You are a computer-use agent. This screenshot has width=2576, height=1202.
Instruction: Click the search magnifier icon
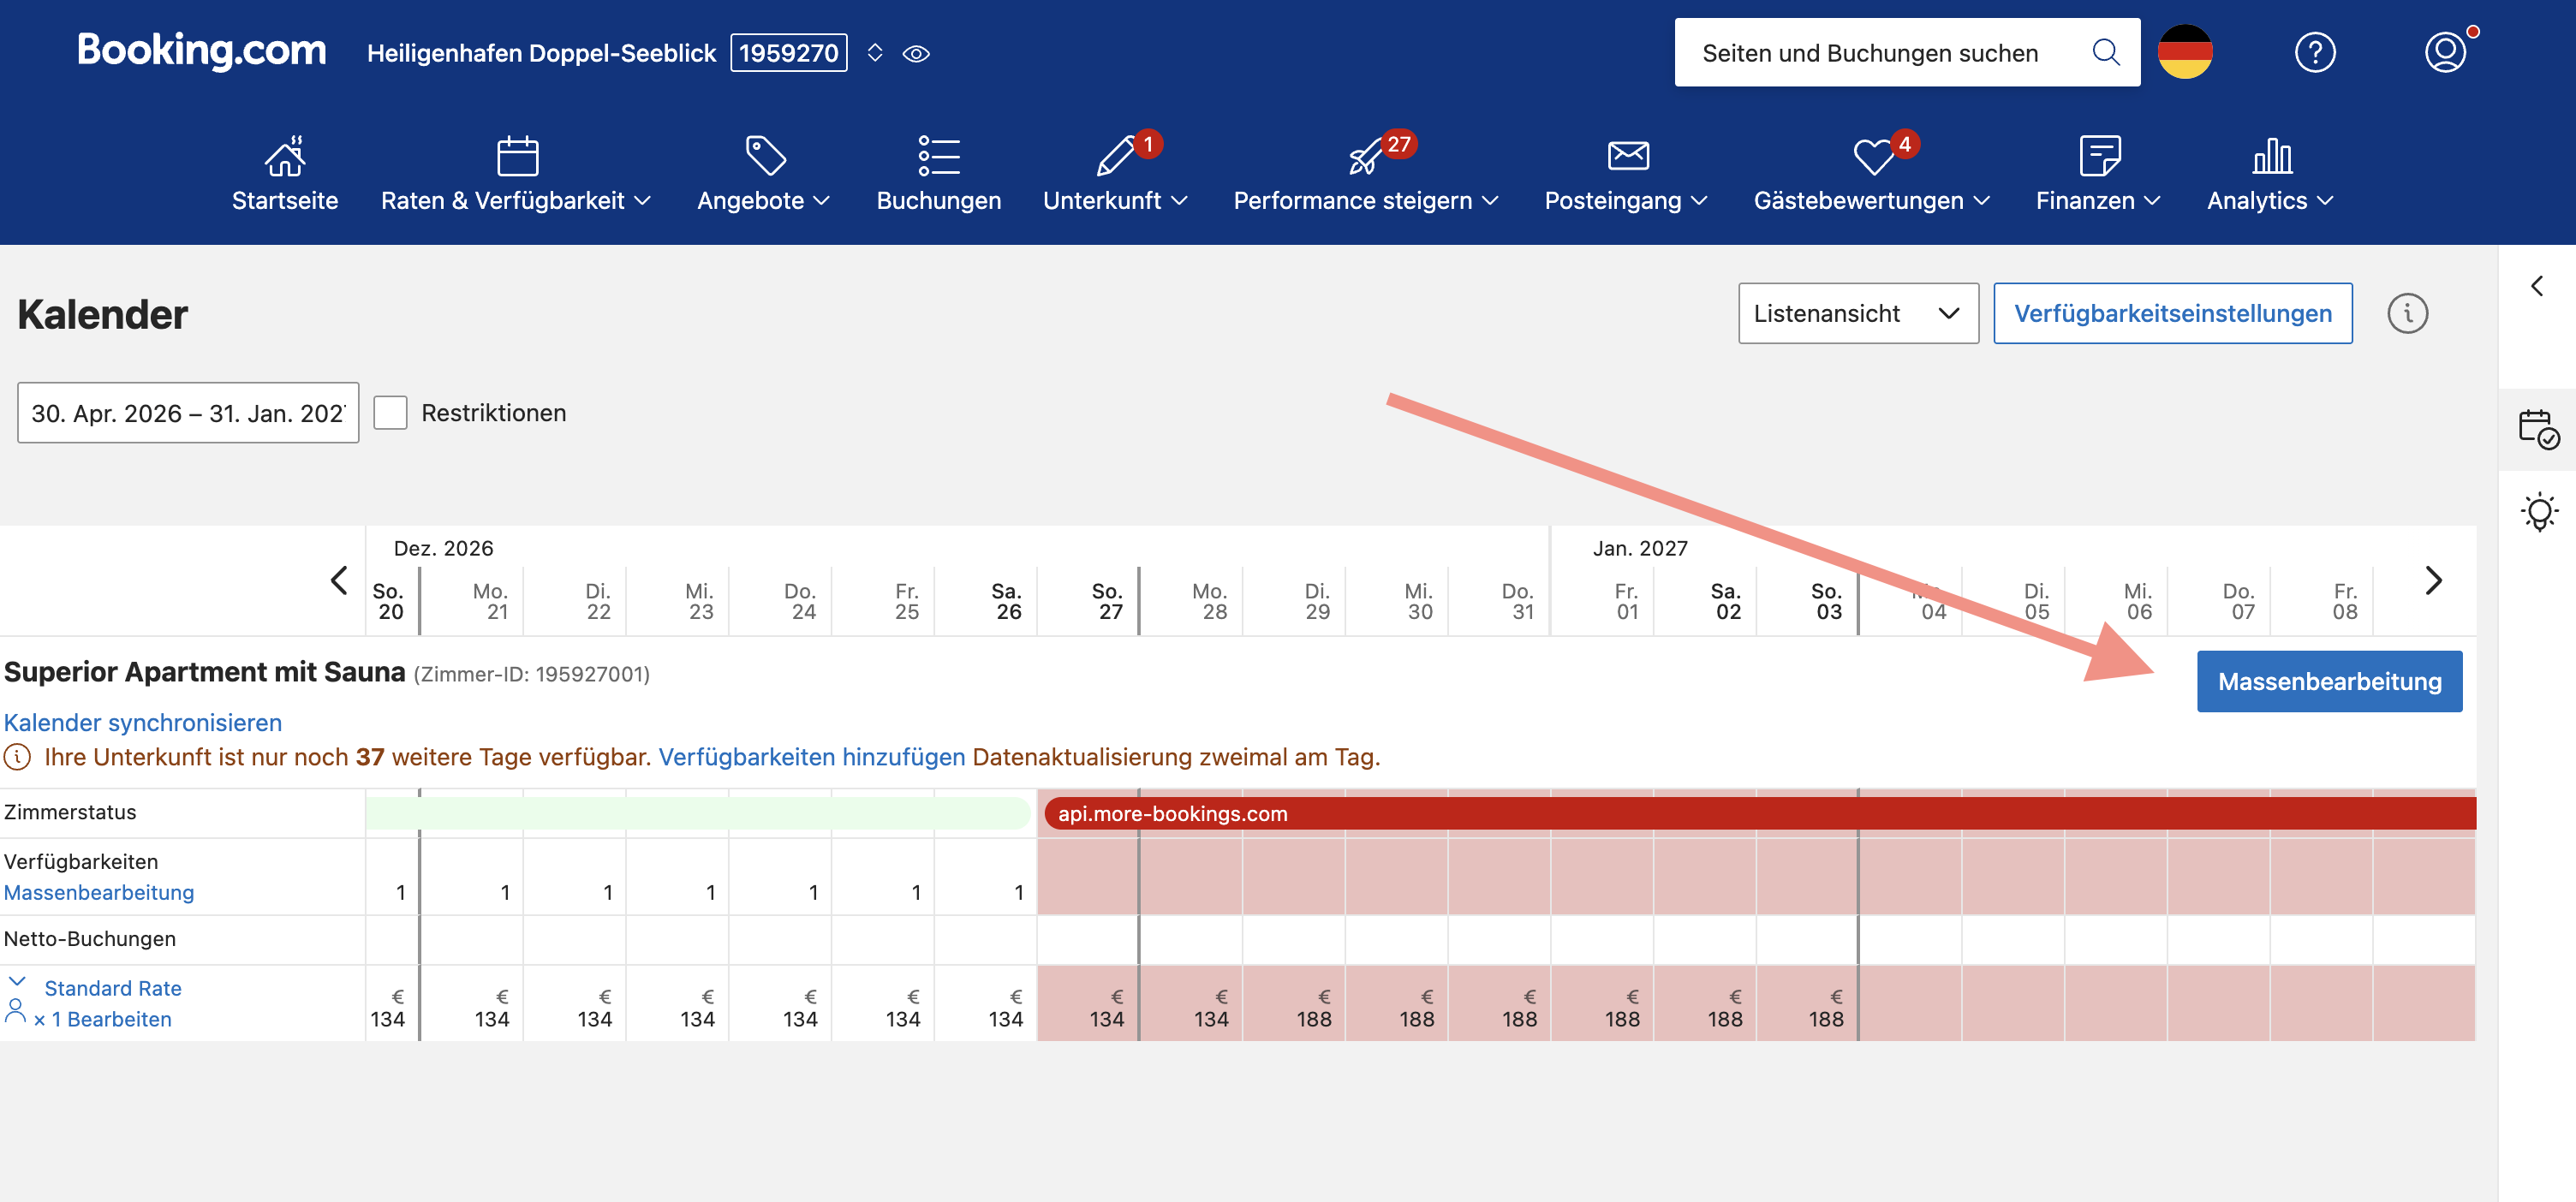click(2106, 52)
